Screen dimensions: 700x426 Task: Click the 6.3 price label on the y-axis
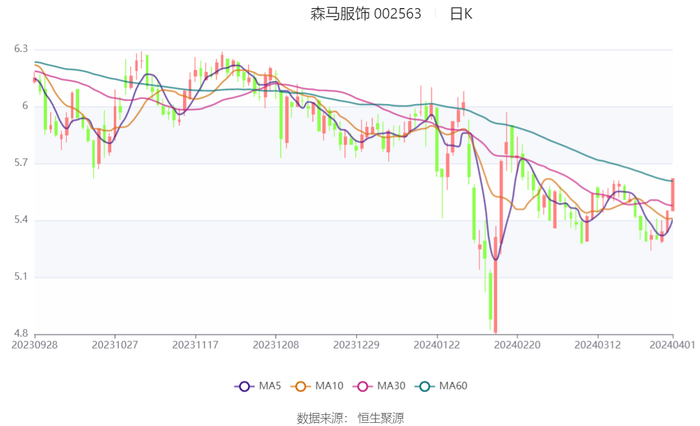pos(20,49)
